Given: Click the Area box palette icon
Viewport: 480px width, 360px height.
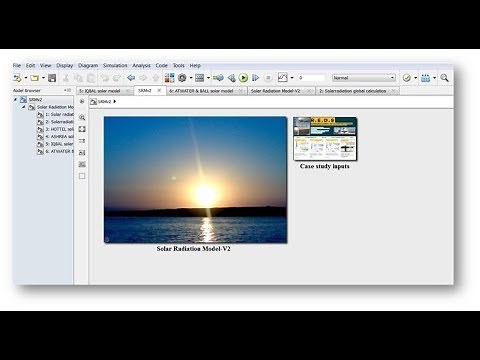Looking at the screenshot, I should tap(82, 176).
